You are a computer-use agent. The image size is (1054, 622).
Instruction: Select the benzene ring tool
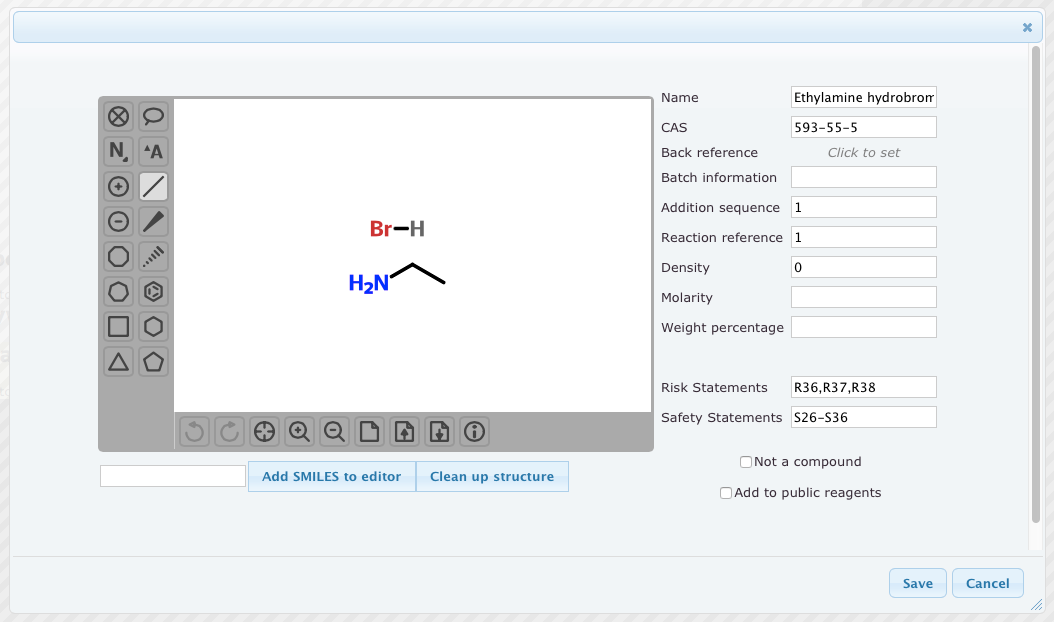click(153, 291)
